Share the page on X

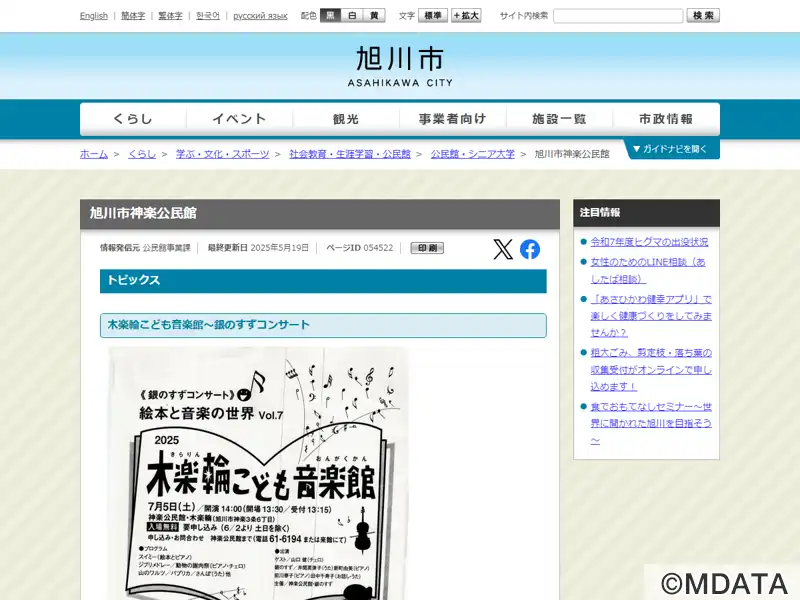(503, 249)
